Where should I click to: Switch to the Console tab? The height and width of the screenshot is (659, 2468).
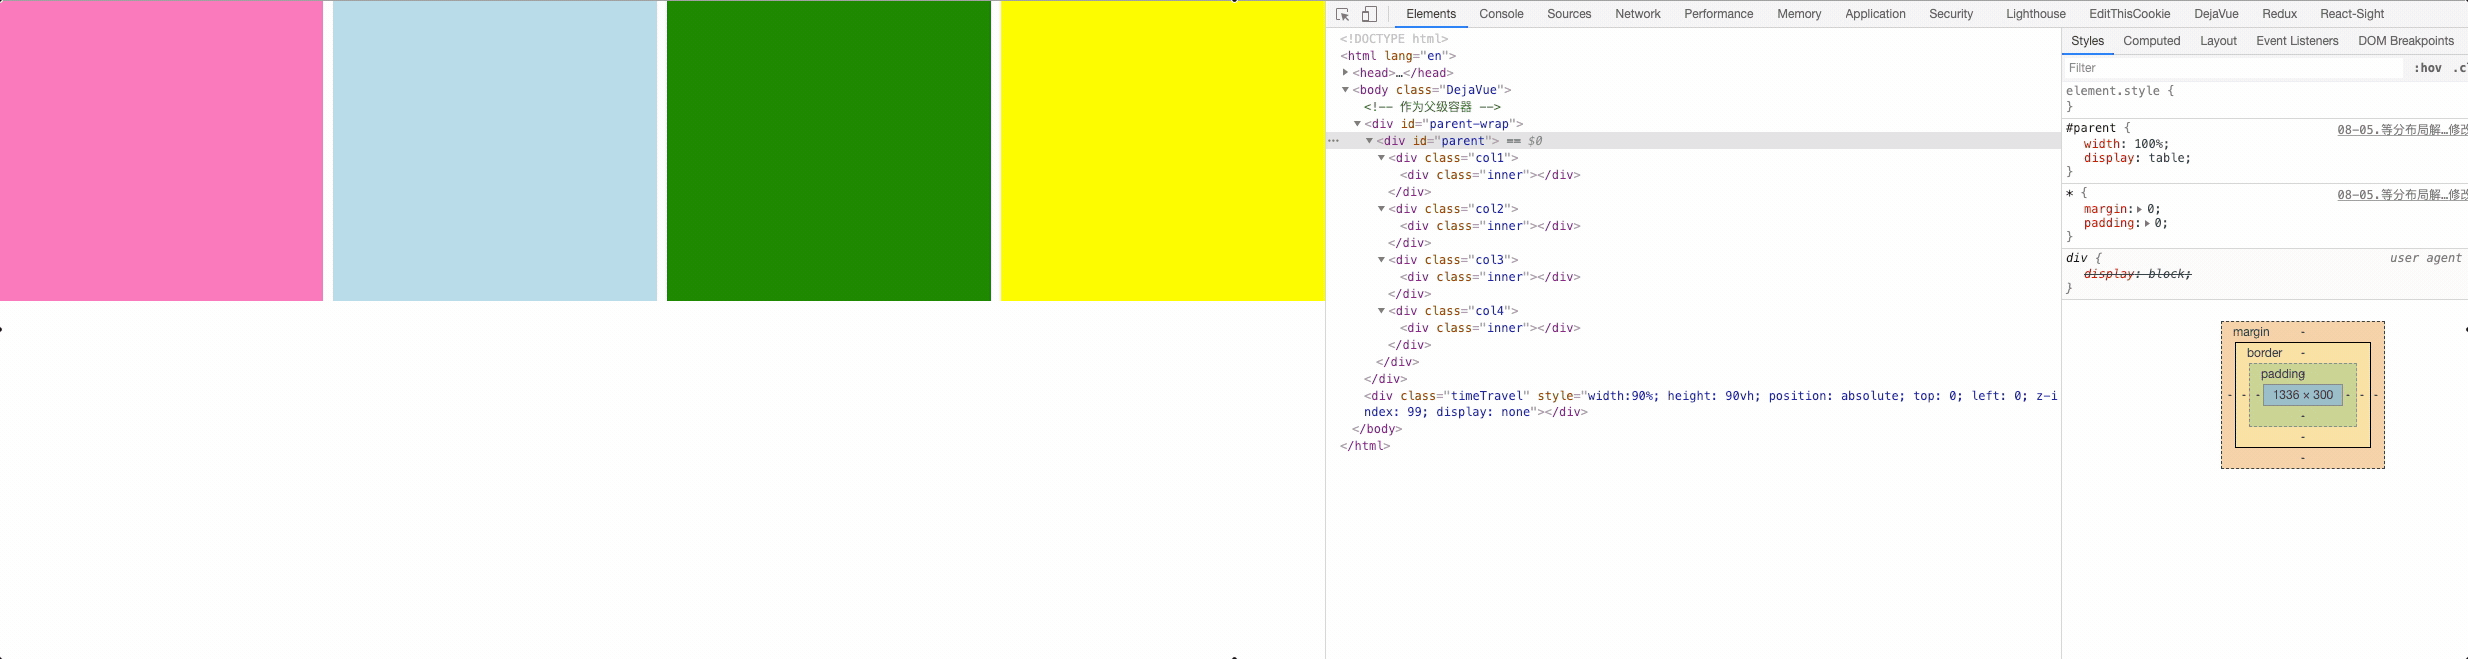coord(1501,14)
